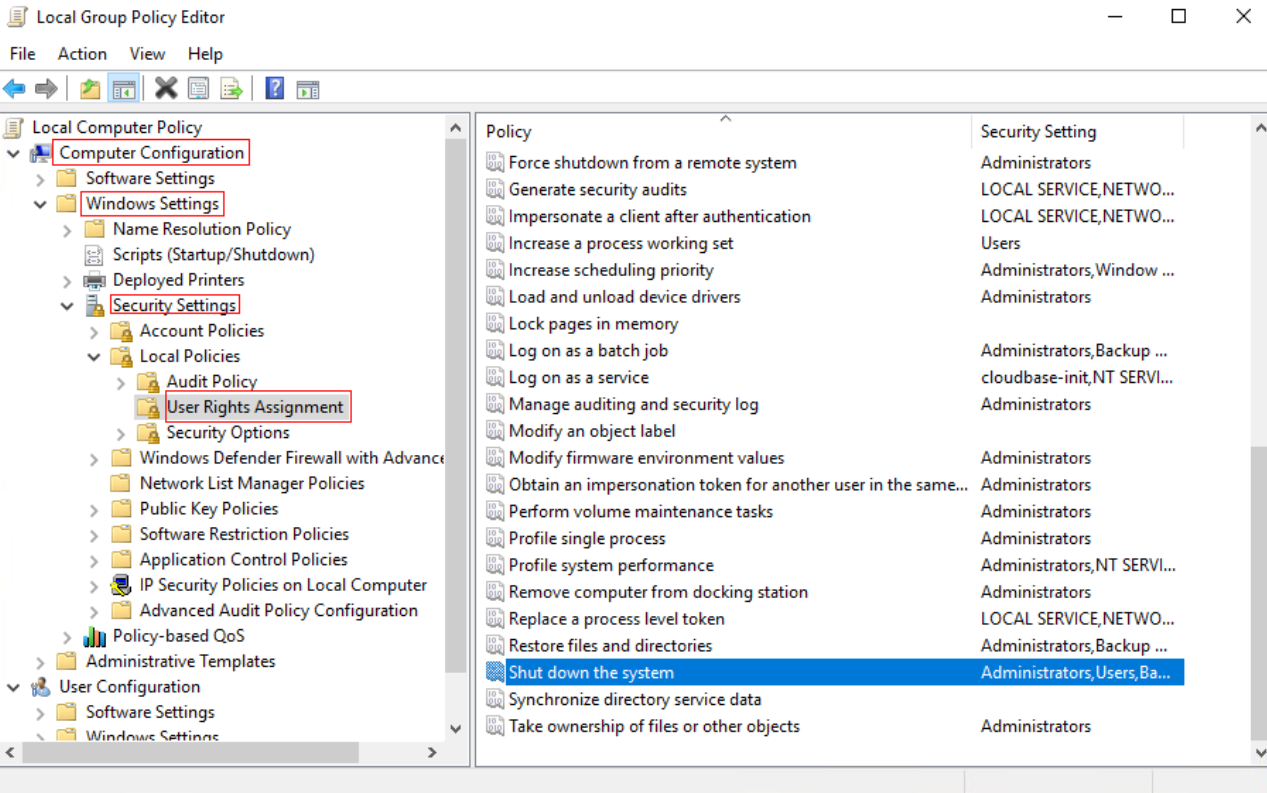Open the Action menu

coord(82,54)
